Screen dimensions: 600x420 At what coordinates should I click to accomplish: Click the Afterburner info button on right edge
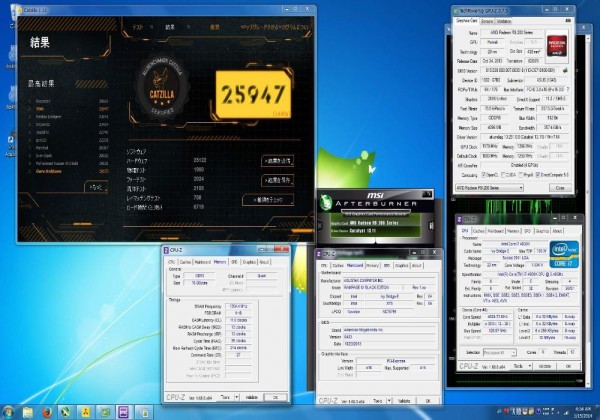coord(431,226)
